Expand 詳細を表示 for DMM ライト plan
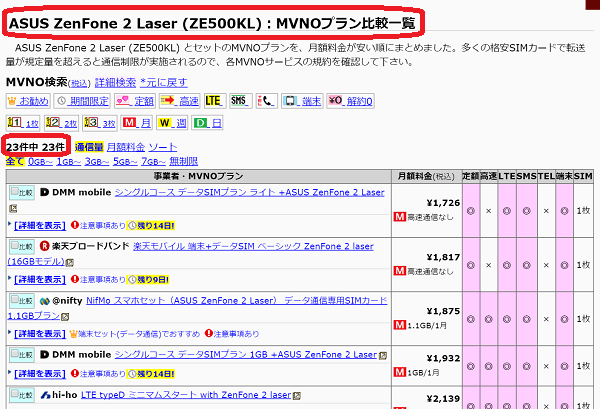The height and width of the screenshot is (409, 600). [x=40, y=225]
